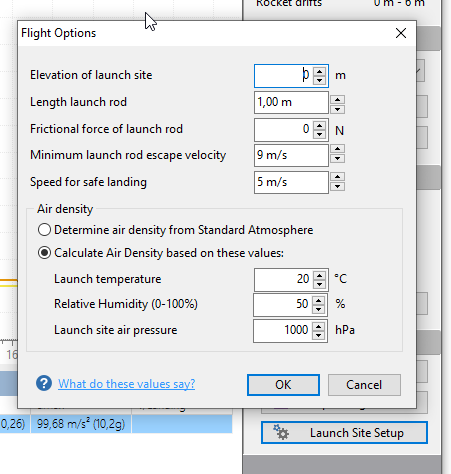This screenshot has width=451, height=474.
Task: Decrease Elevation of launch site value
Action: [320, 80]
